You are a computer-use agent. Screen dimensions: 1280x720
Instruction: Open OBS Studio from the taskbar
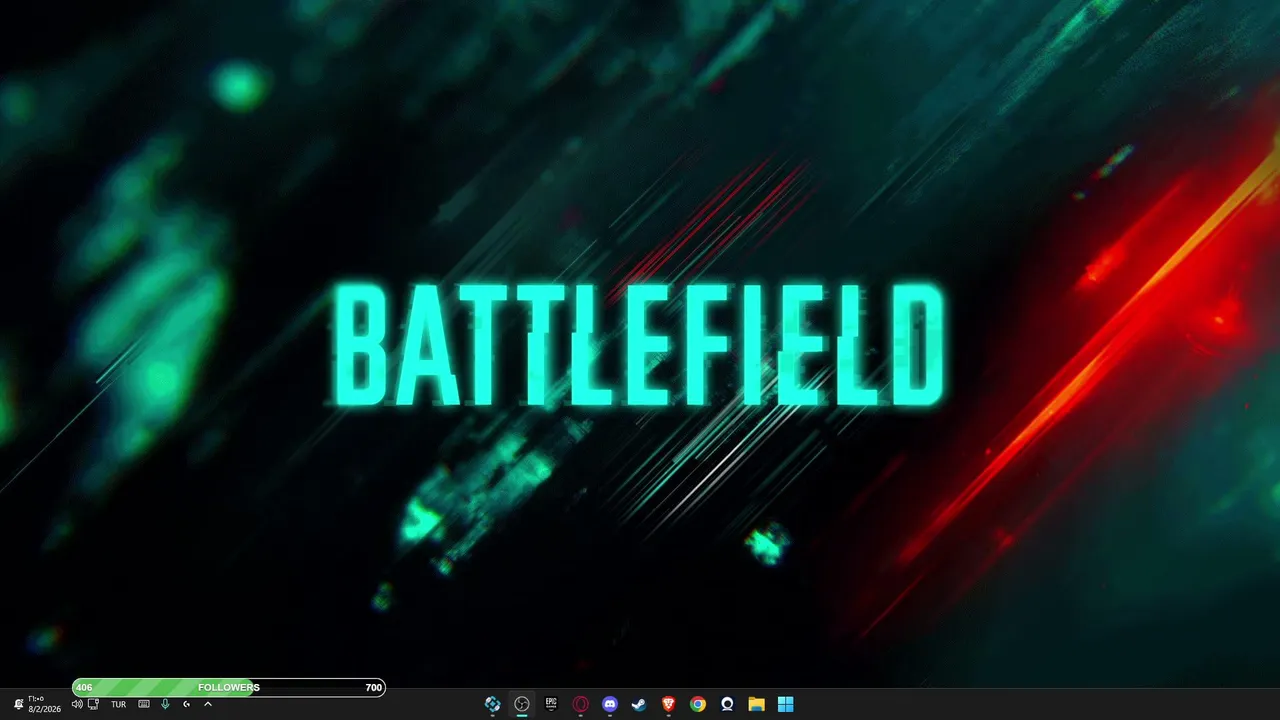521,704
